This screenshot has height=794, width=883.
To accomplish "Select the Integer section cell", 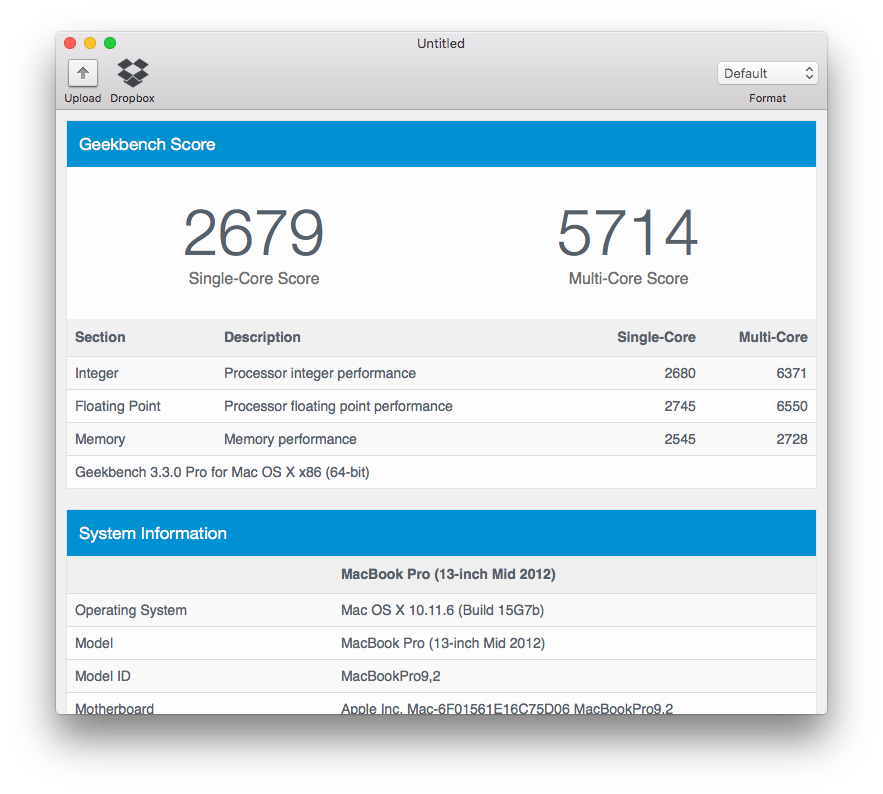I will pyautogui.click(x=97, y=373).
